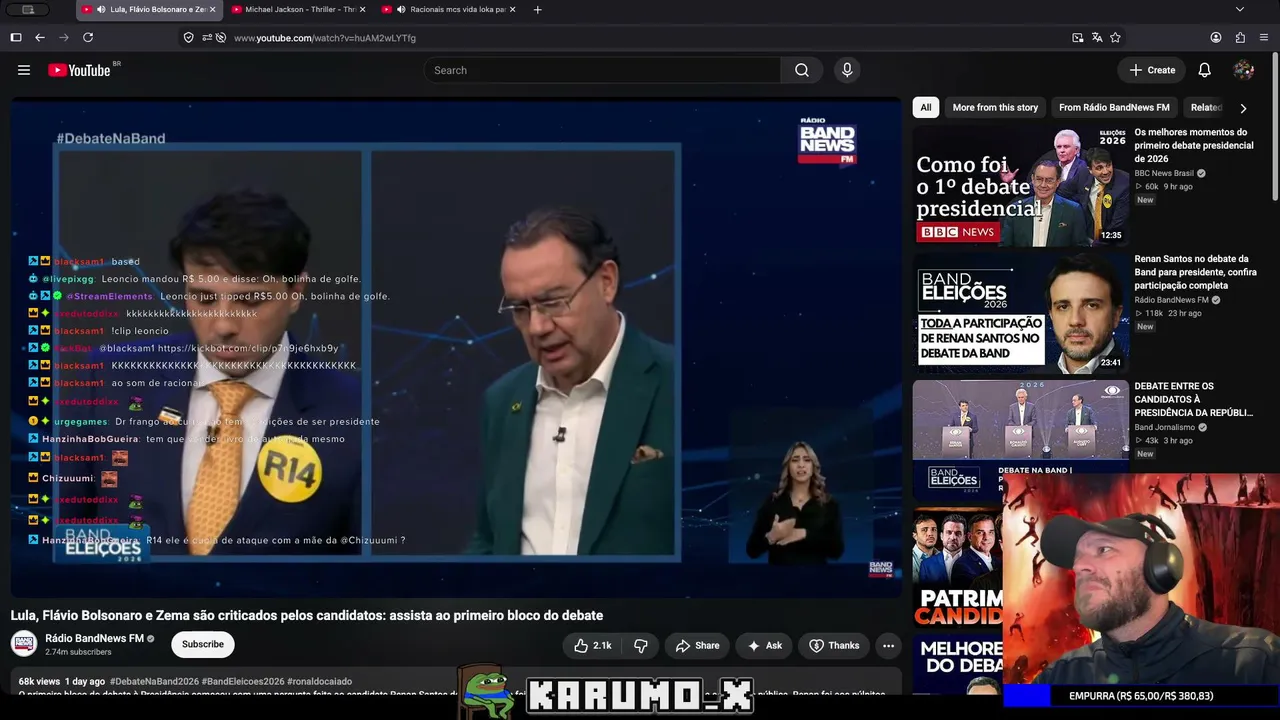Screen dimensions: 1280x720
Task: Click the '68k views' text
Action: pos(40,681)
